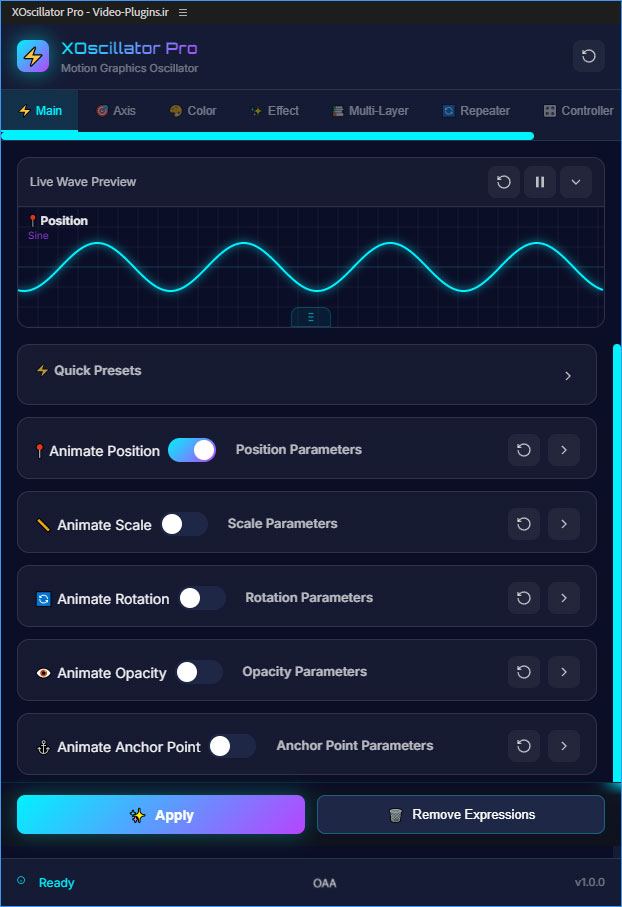The height and width of the screenshot is (907, 622).
Task: Pause the live wave preview
Action: (x=540, y=182)
